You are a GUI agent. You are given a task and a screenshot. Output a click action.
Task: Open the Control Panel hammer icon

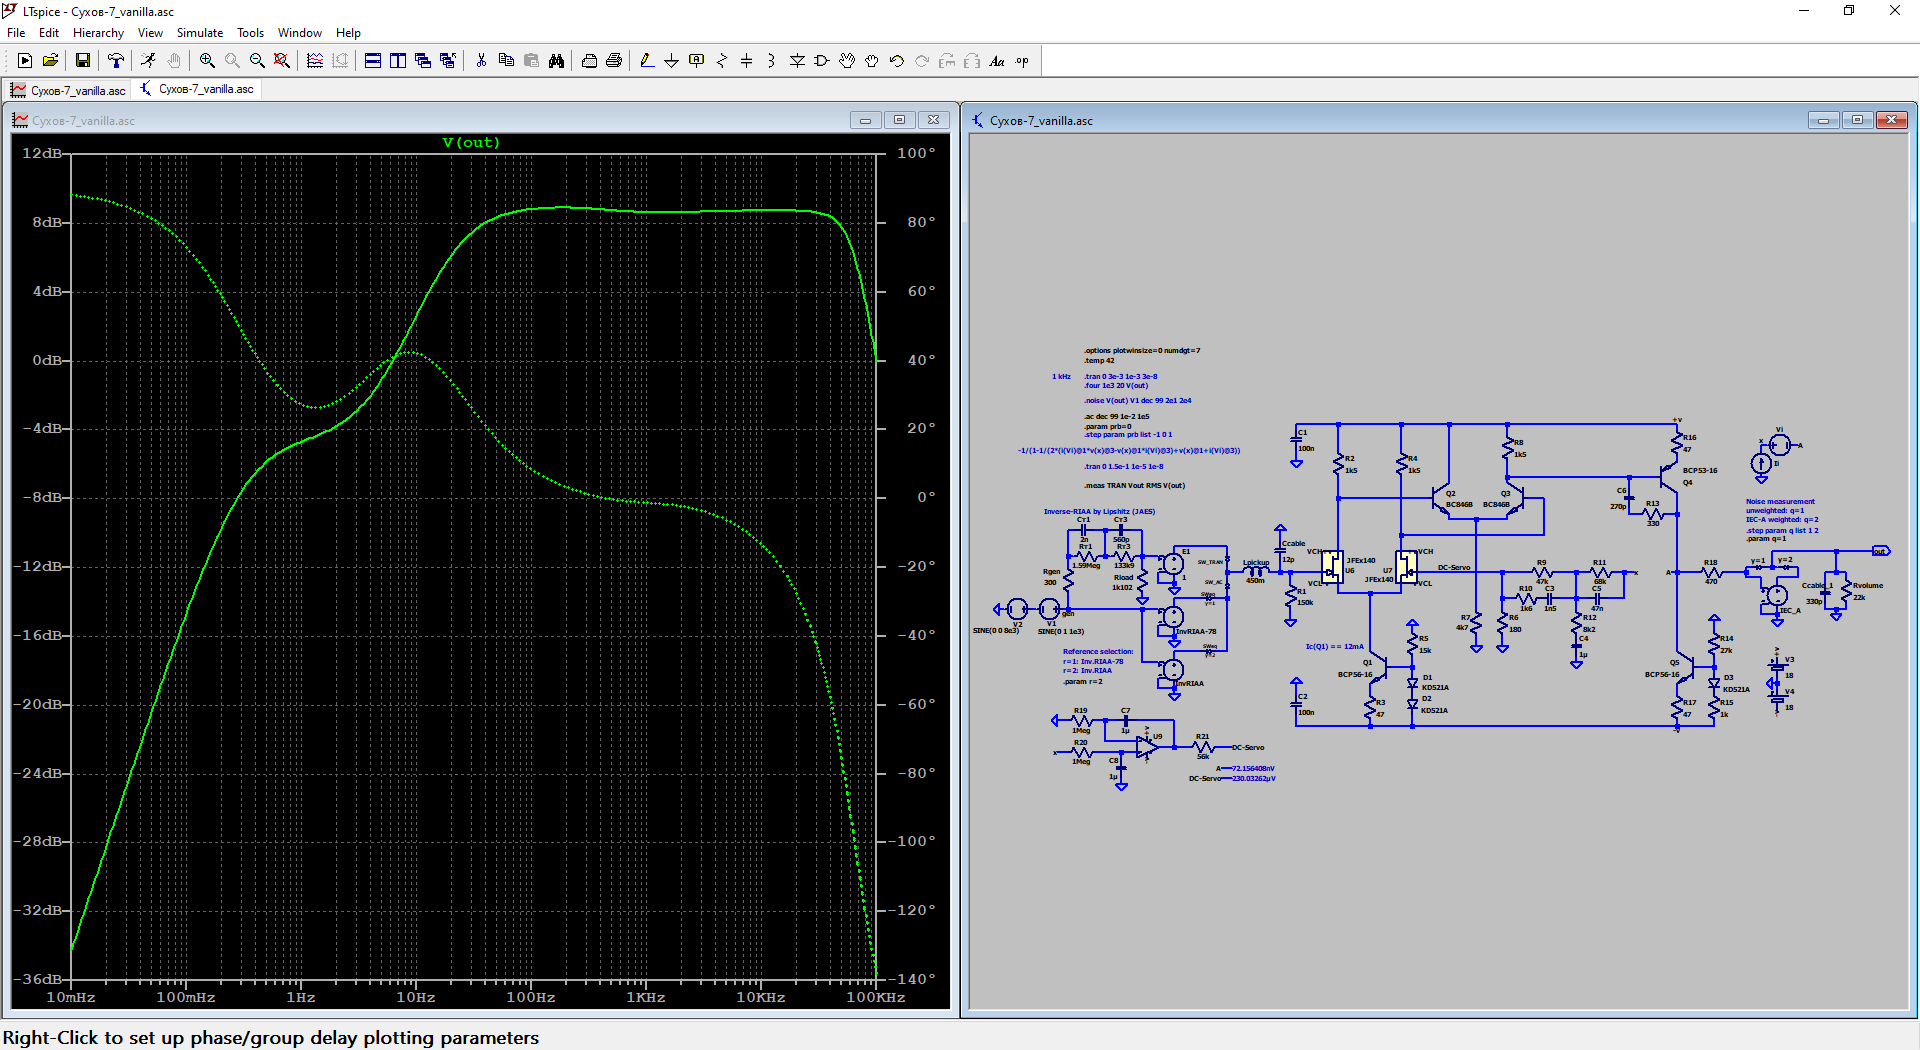point(116,61)
